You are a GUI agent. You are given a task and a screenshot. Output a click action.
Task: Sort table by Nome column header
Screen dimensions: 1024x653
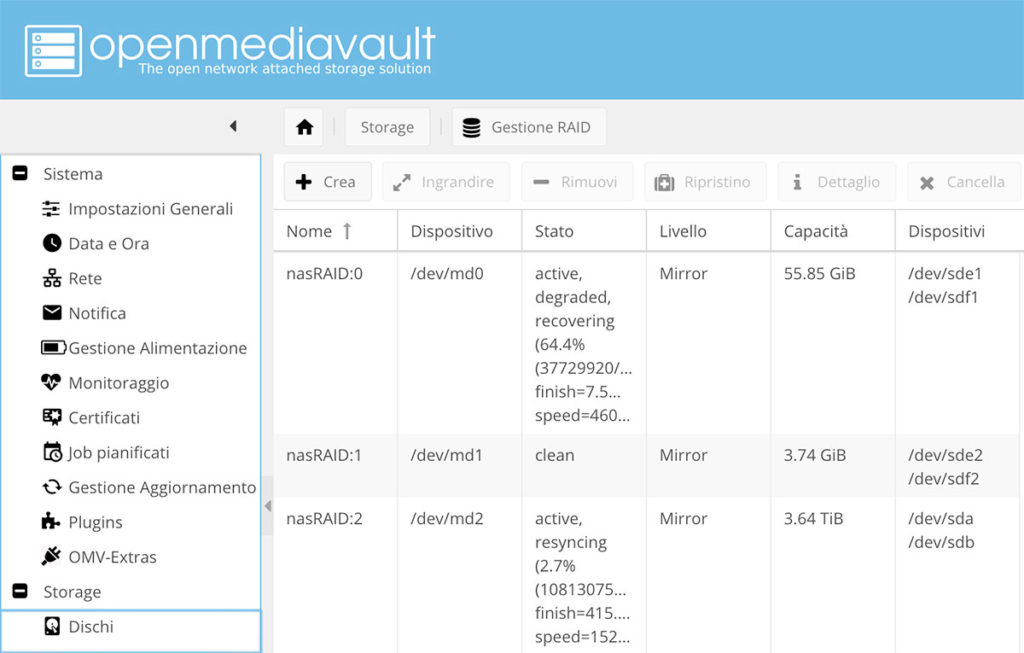pyautogui.click(x=309, y=231)
